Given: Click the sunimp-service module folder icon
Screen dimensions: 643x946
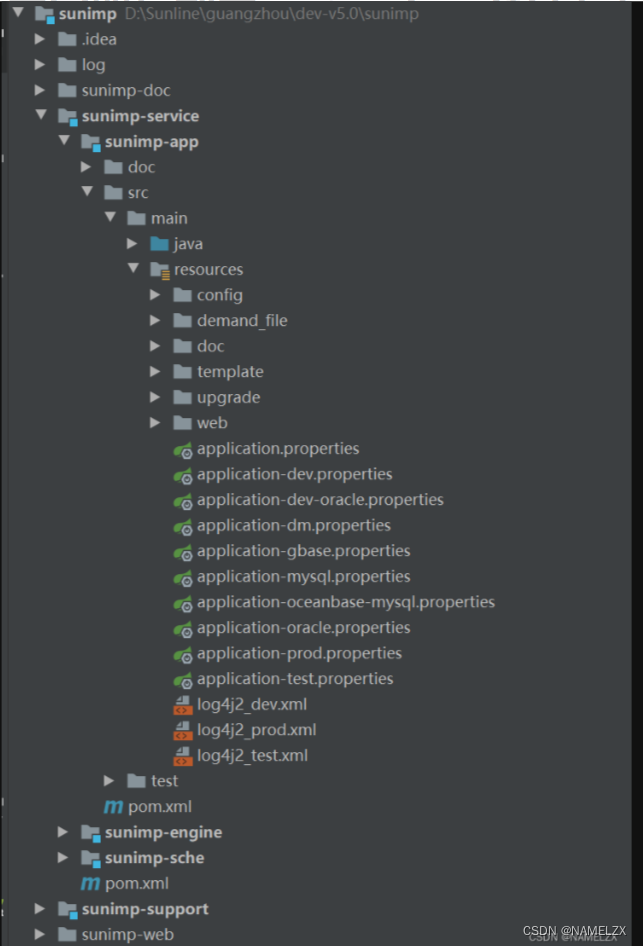Looking at the screenshot, I should pos(68,116).
